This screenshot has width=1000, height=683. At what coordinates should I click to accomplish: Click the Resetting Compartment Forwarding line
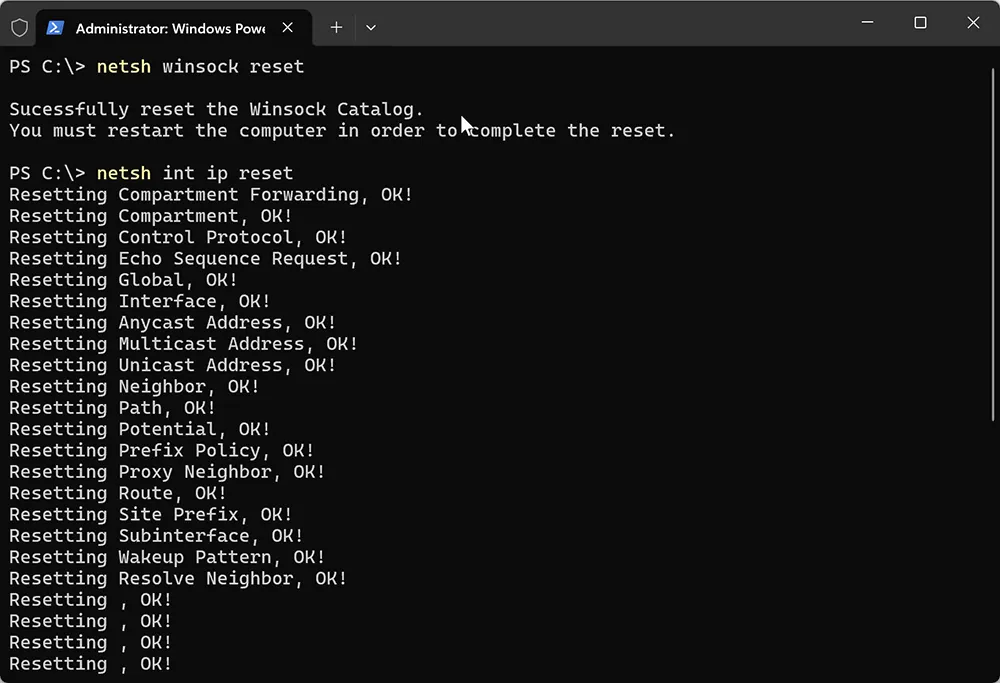tap(210, 194)
